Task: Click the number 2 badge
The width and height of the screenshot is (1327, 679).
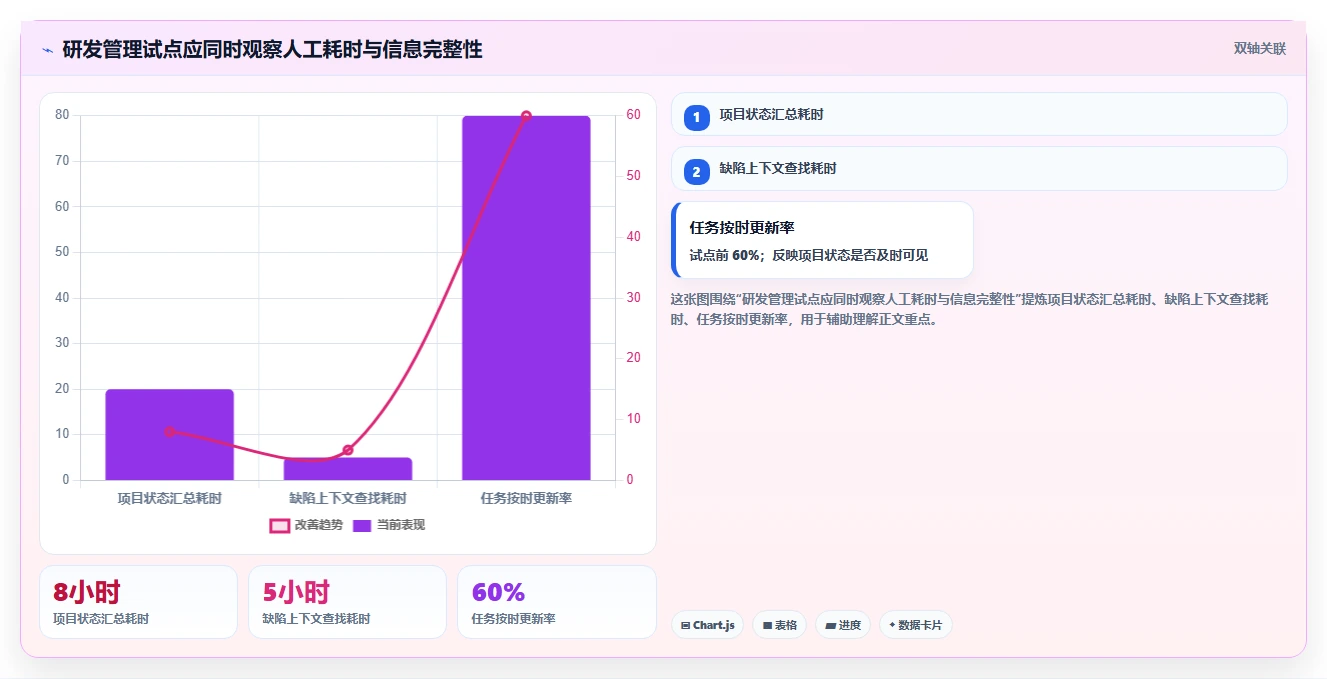Action: (x=696, y=172)
